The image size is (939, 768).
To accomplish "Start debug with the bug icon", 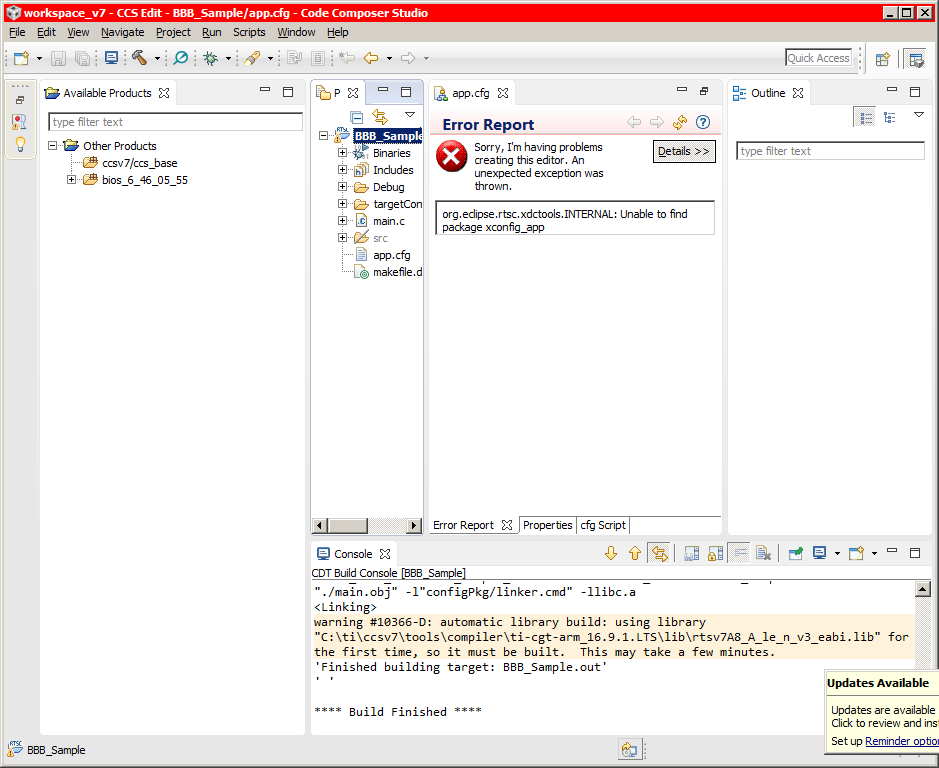I will pos(210,58).
